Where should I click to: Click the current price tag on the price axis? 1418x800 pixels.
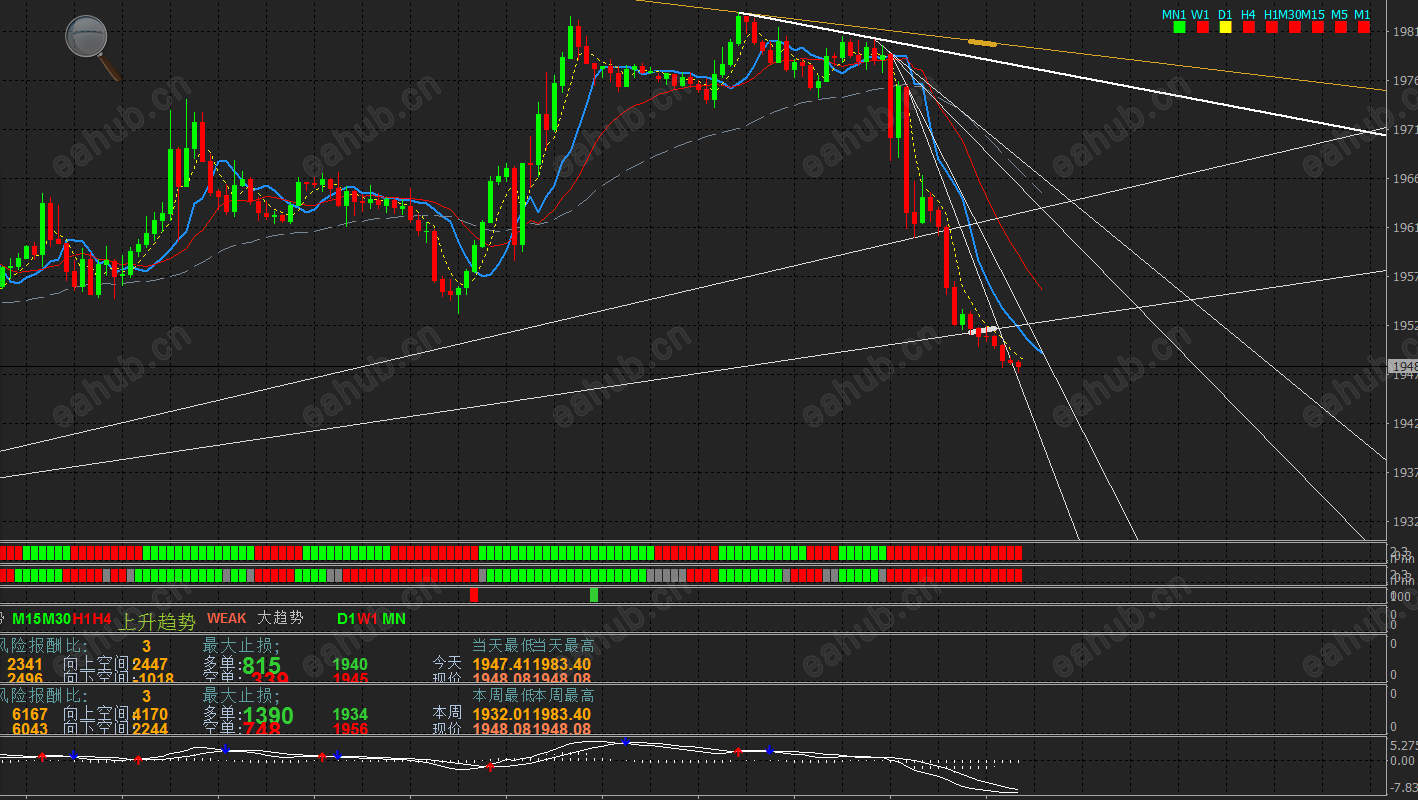coord(1405,367)
